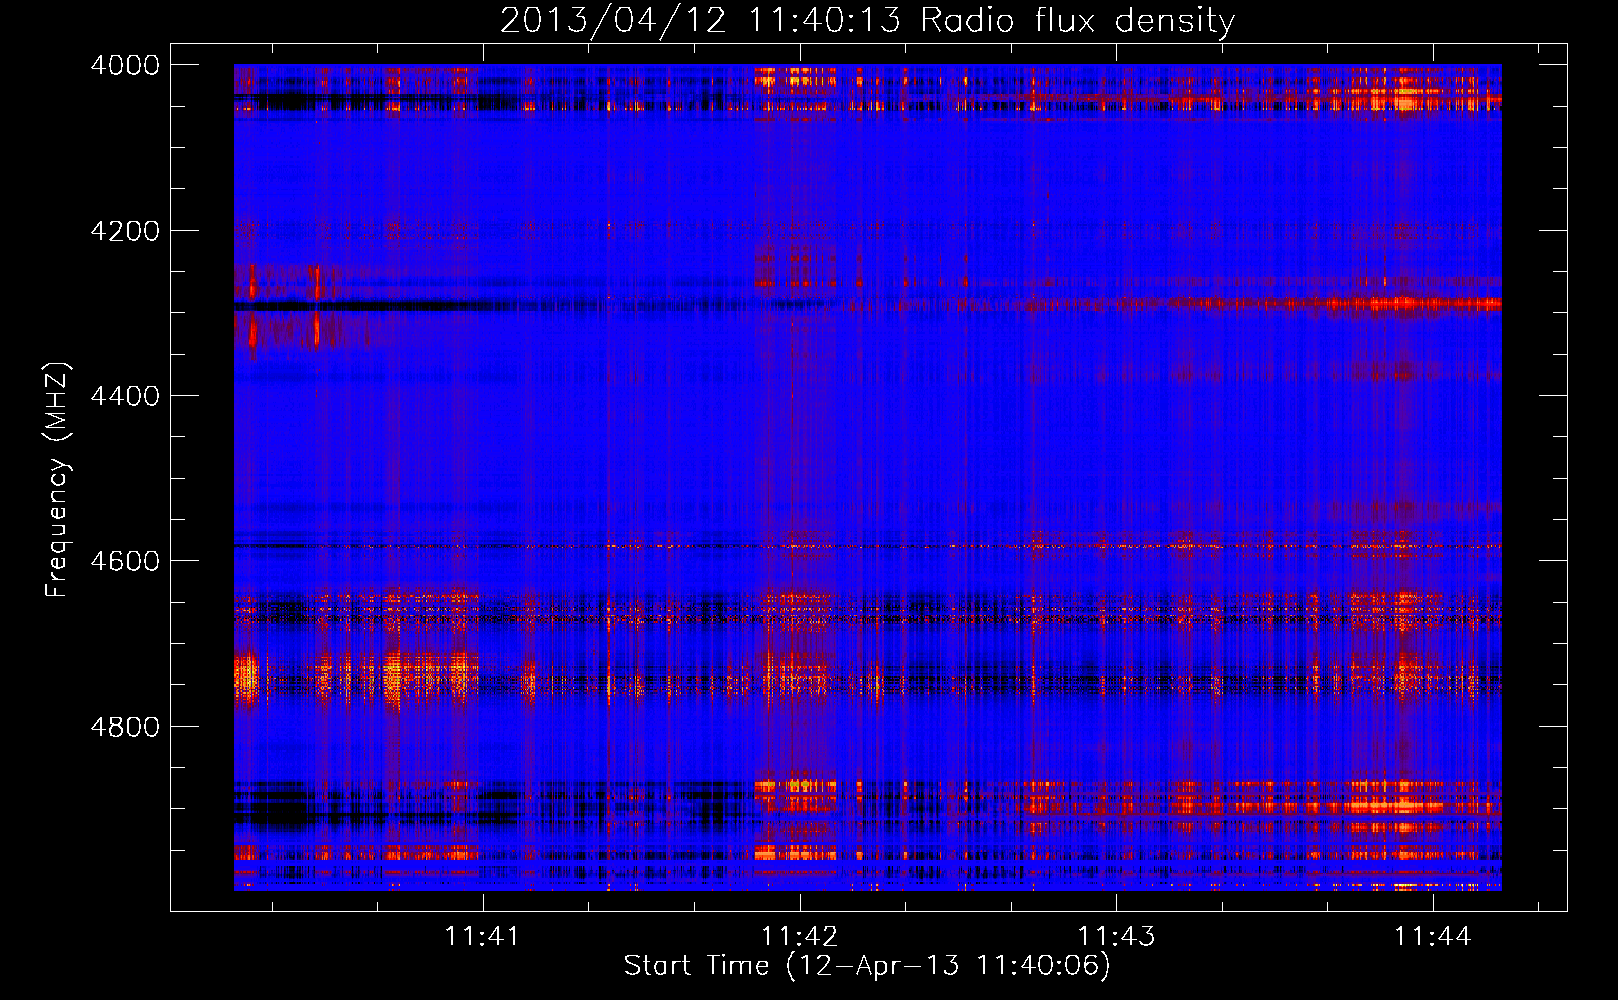Click the 11:42 time tick label
This screenshot has width=1618, height=1000.
click(799, 936)
